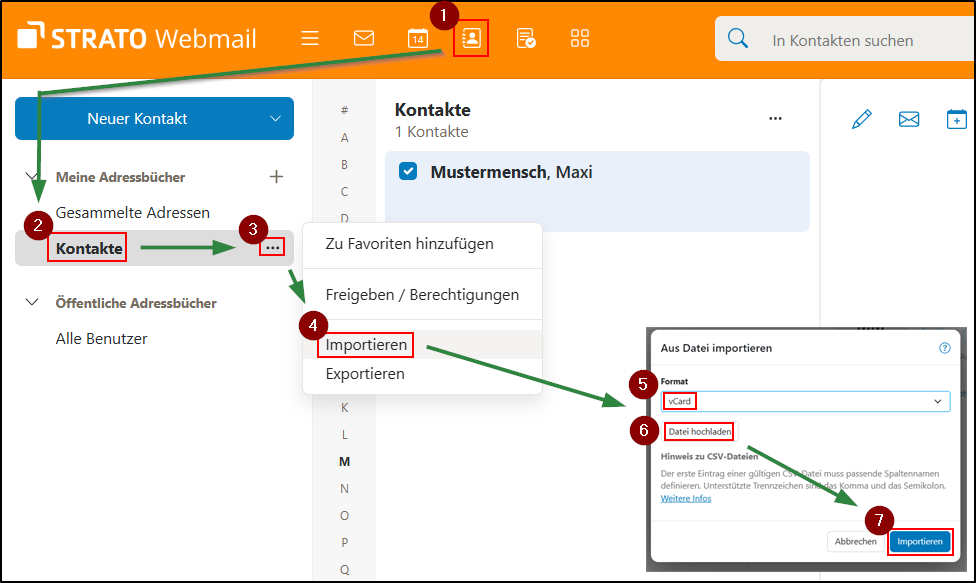Select Gesammelte Adressen address book
Image resolution: width=976 pixels, height=583 pixels.
pos(133,213)
